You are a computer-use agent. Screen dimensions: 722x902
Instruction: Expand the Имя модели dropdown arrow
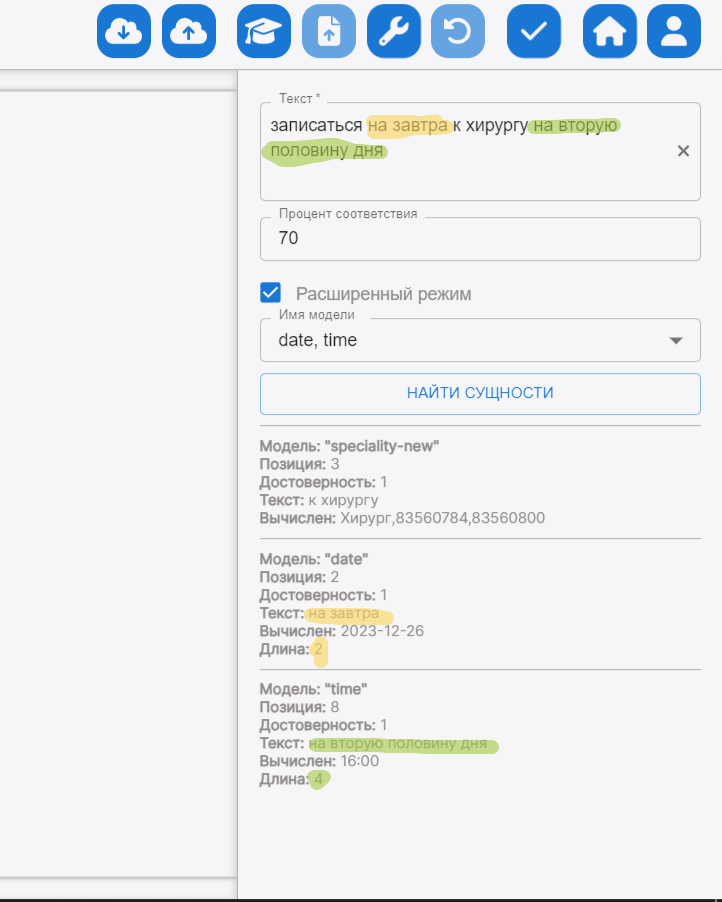click(677, 340)
